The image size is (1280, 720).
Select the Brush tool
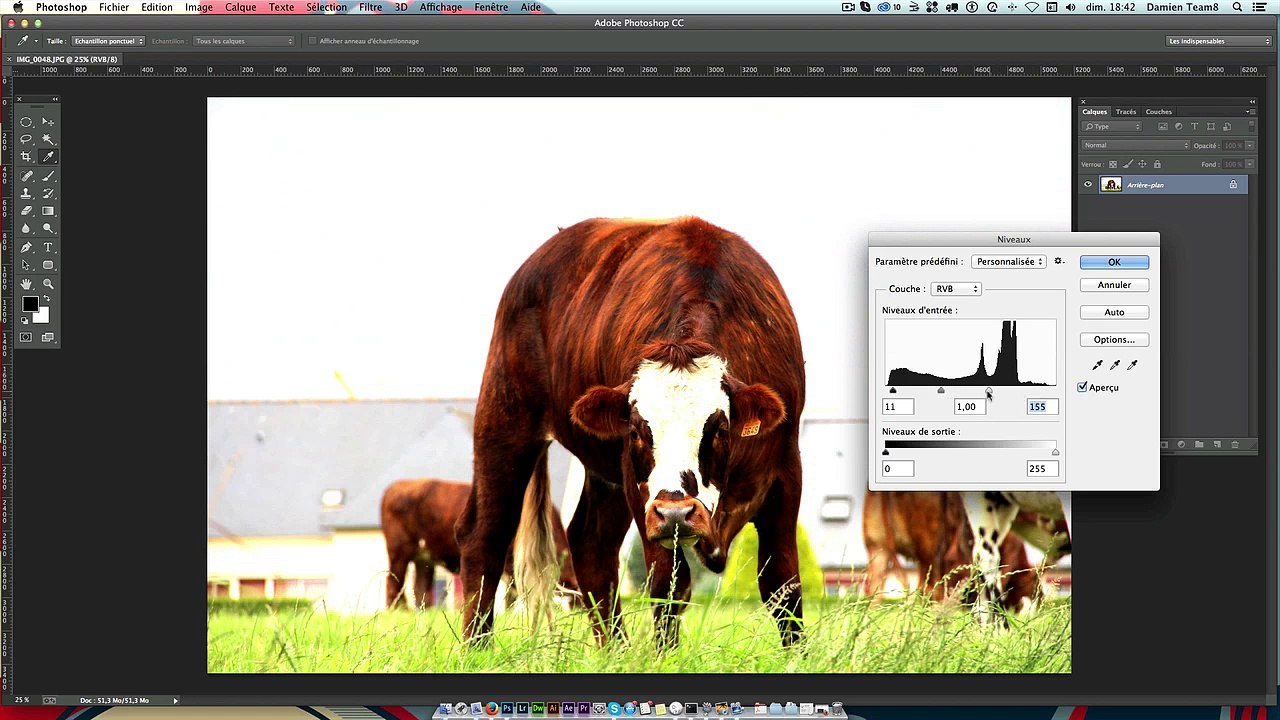(48, 176)
